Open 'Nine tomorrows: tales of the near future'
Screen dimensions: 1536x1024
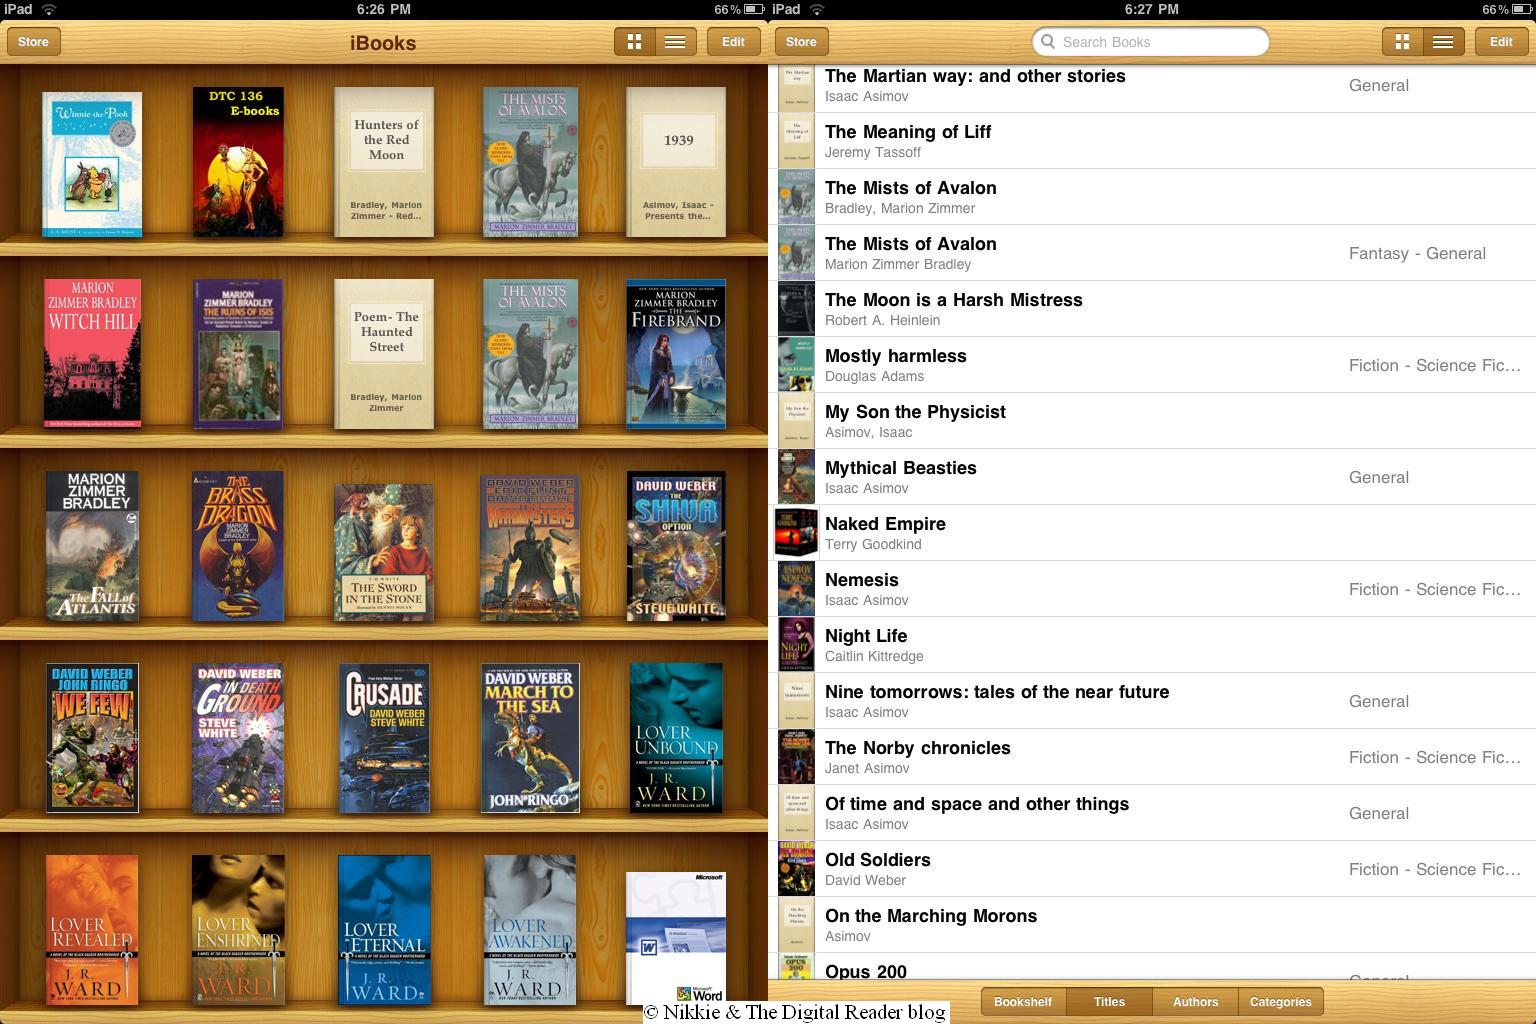[x=1152, y=701]
